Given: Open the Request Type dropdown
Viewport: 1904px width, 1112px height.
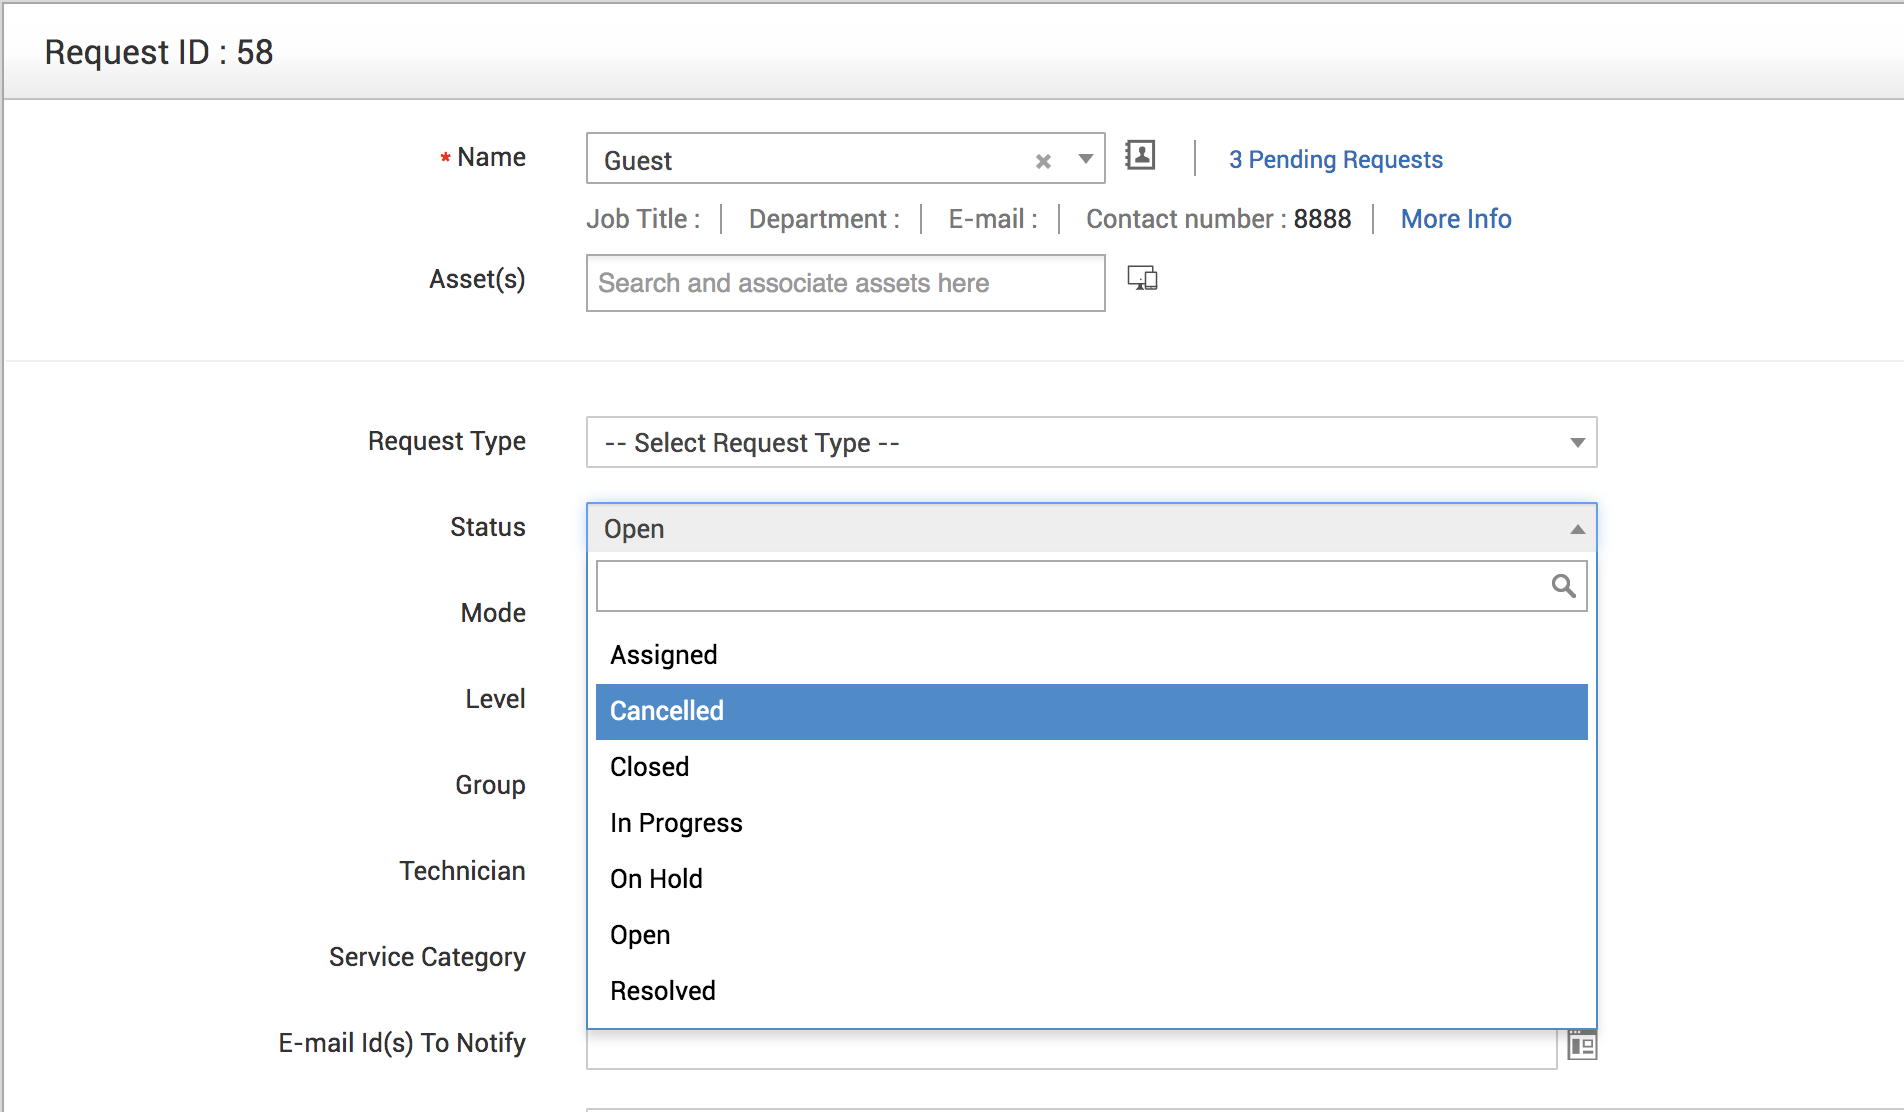Looking at the screenshot, I should (x=1091, y=442).
